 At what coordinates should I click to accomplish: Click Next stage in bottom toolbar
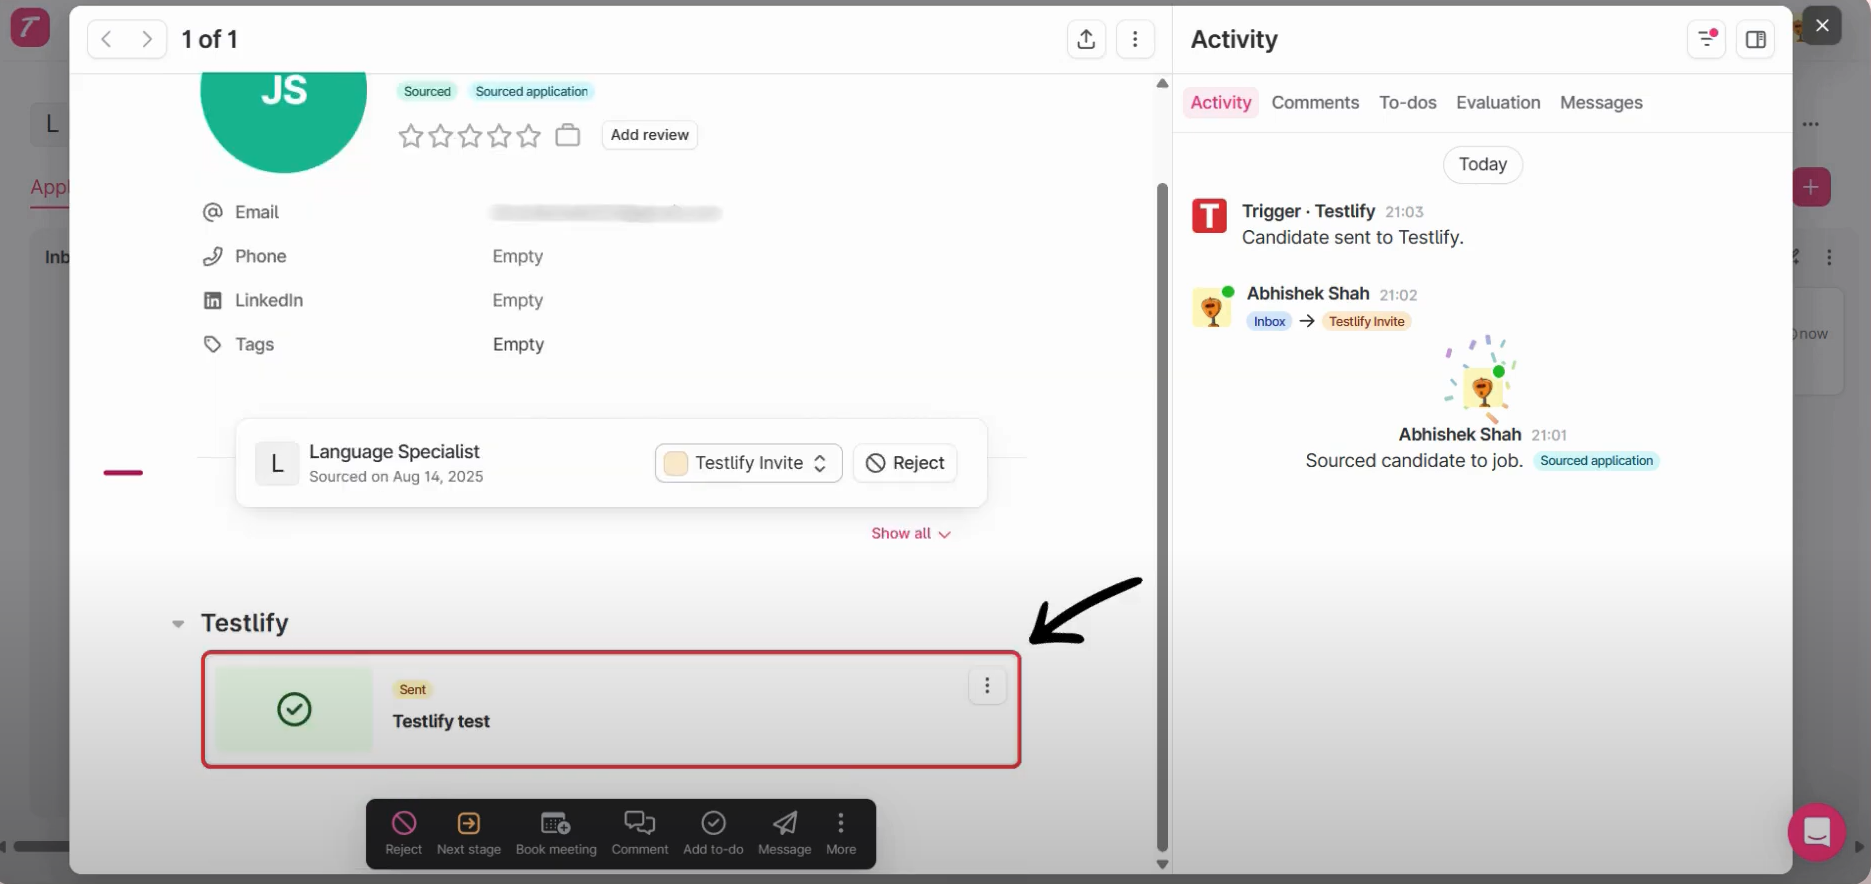pos(469,833)
